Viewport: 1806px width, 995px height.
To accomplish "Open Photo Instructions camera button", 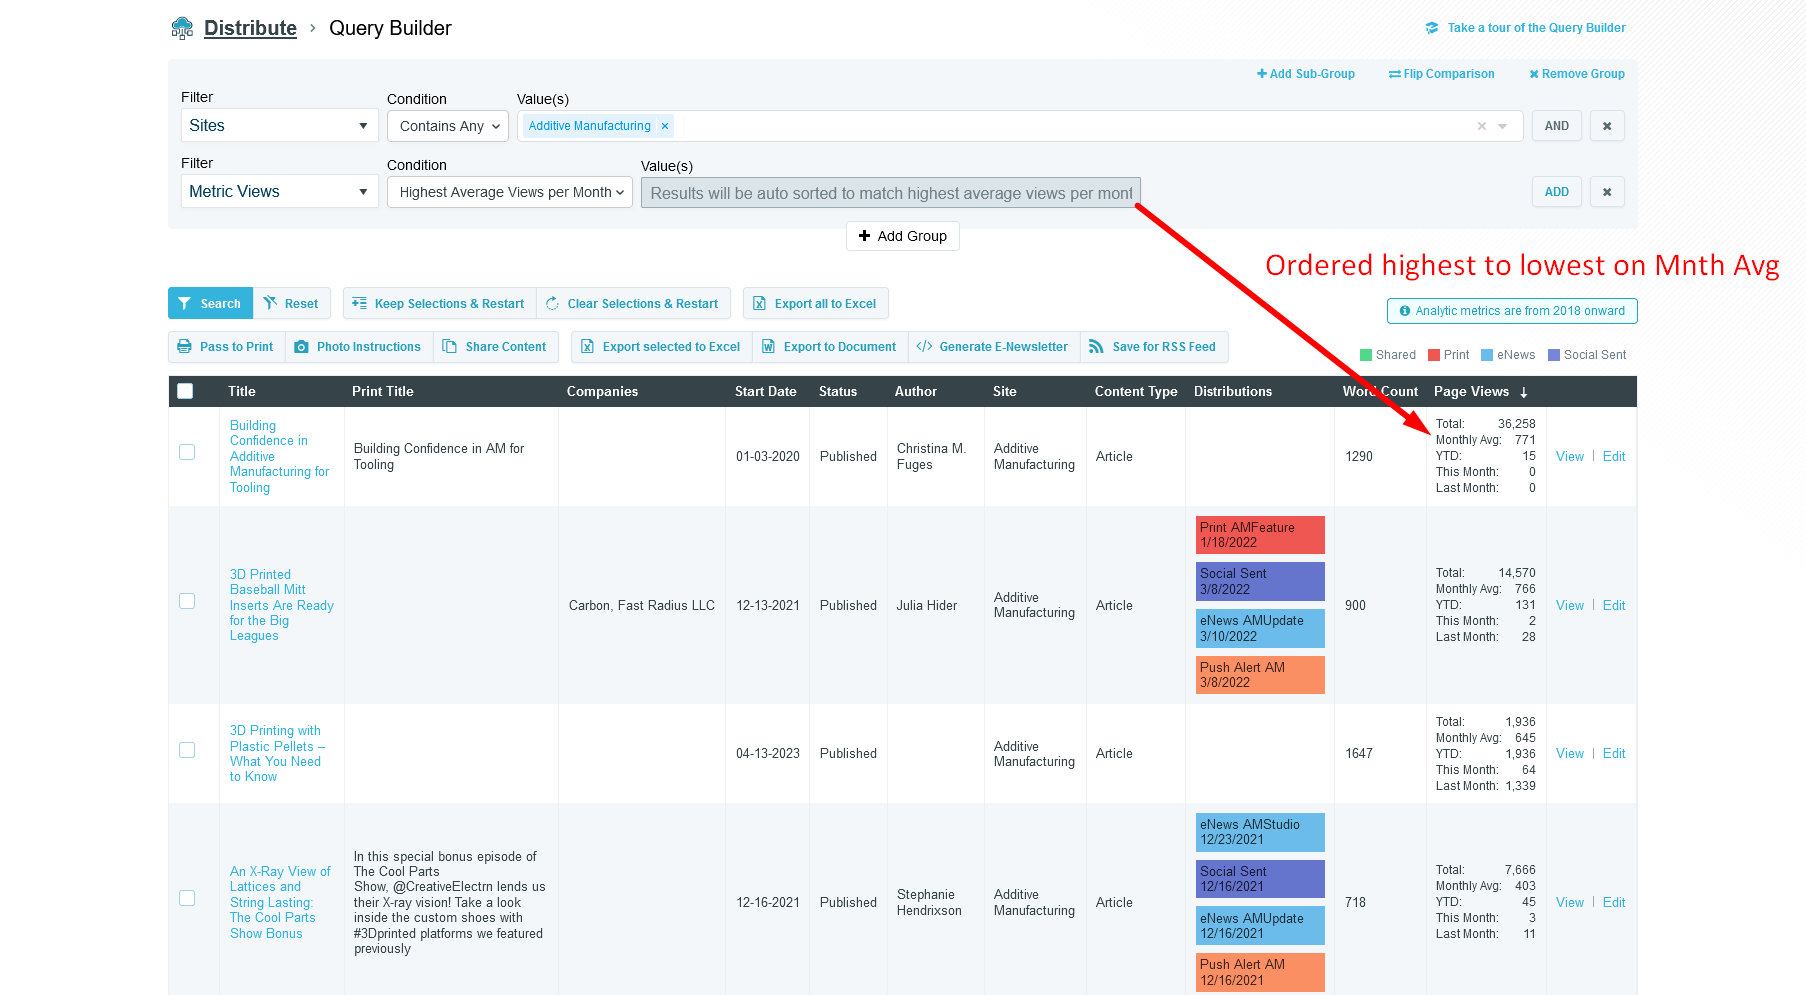I will [359, 347].
